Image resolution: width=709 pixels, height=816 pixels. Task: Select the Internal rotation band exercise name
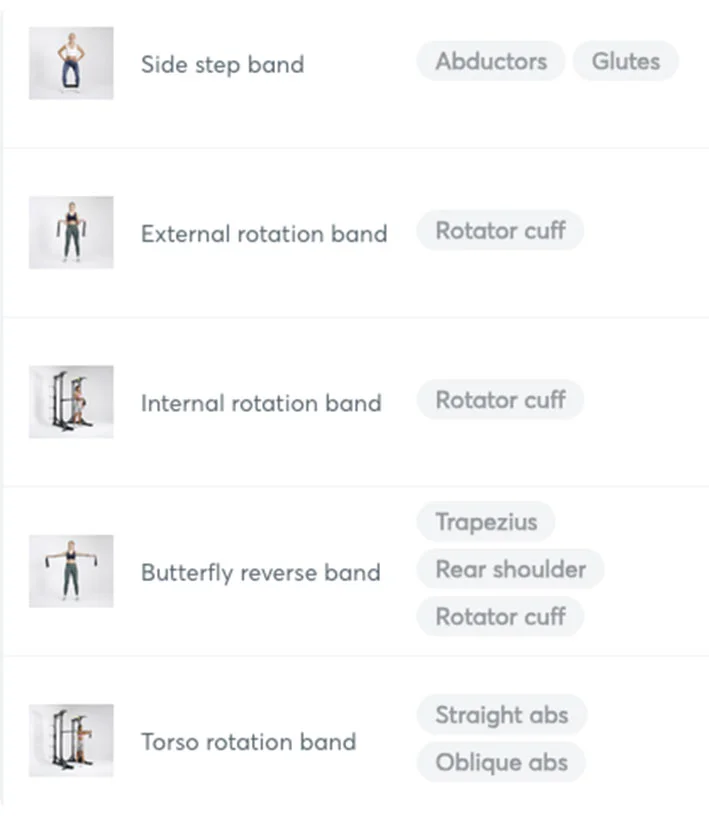pyautogui.click(x=261, y=403)
